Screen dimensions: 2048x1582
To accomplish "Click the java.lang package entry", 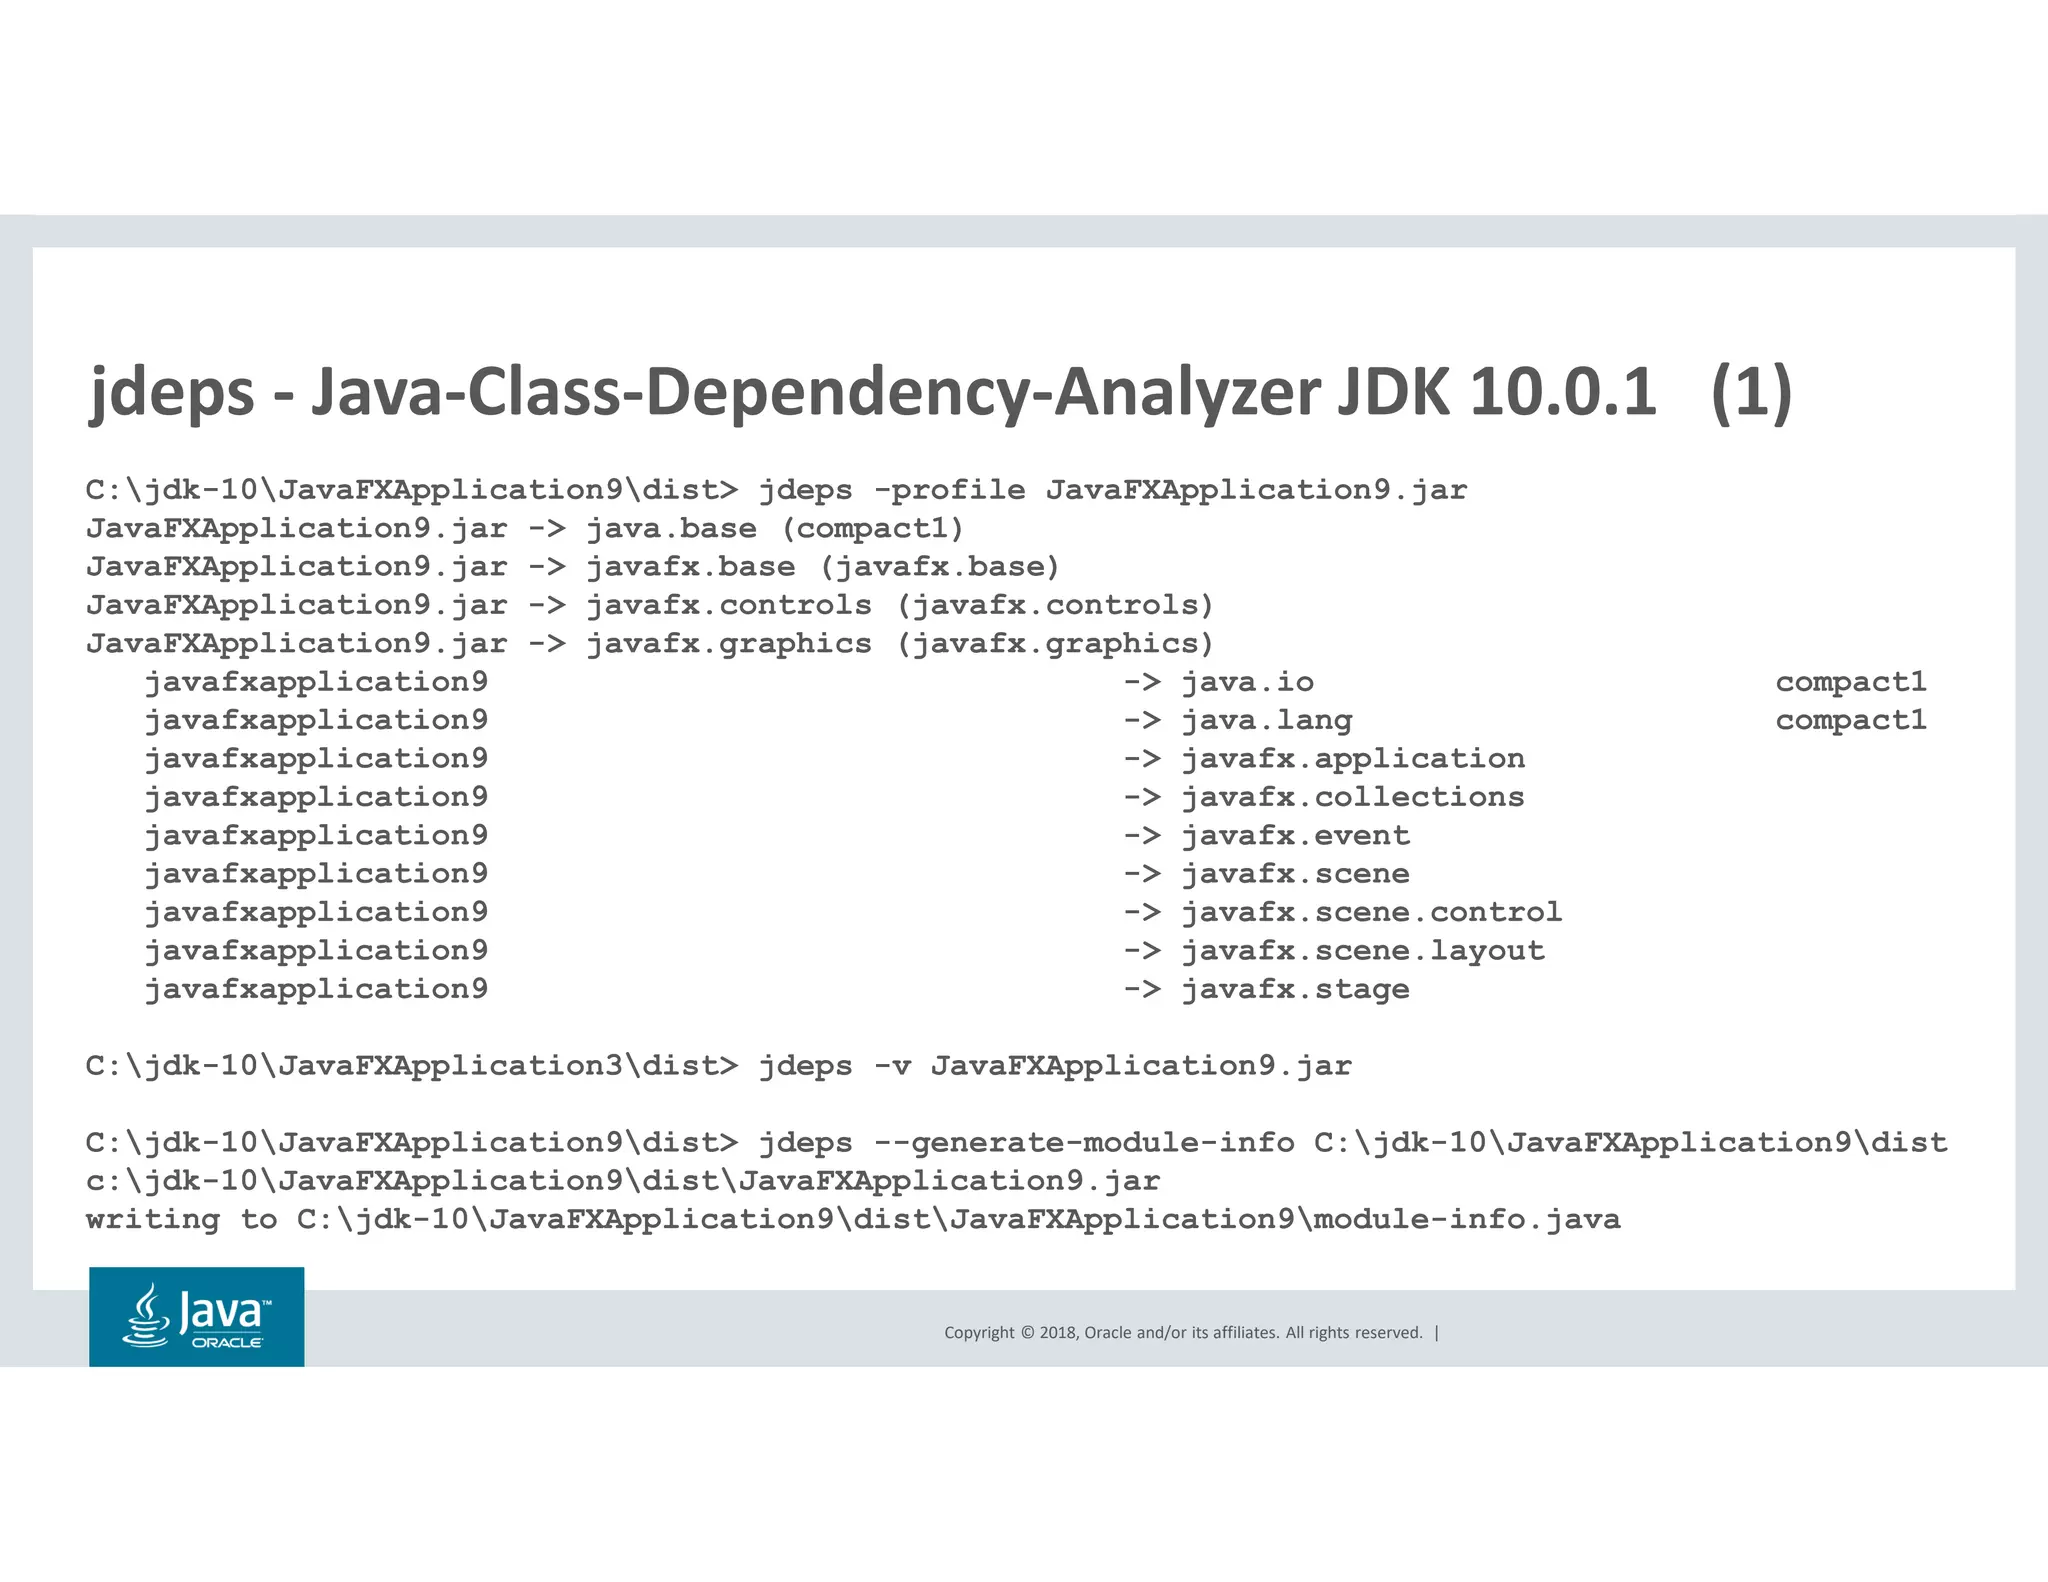I will [x=1266, y=720].
